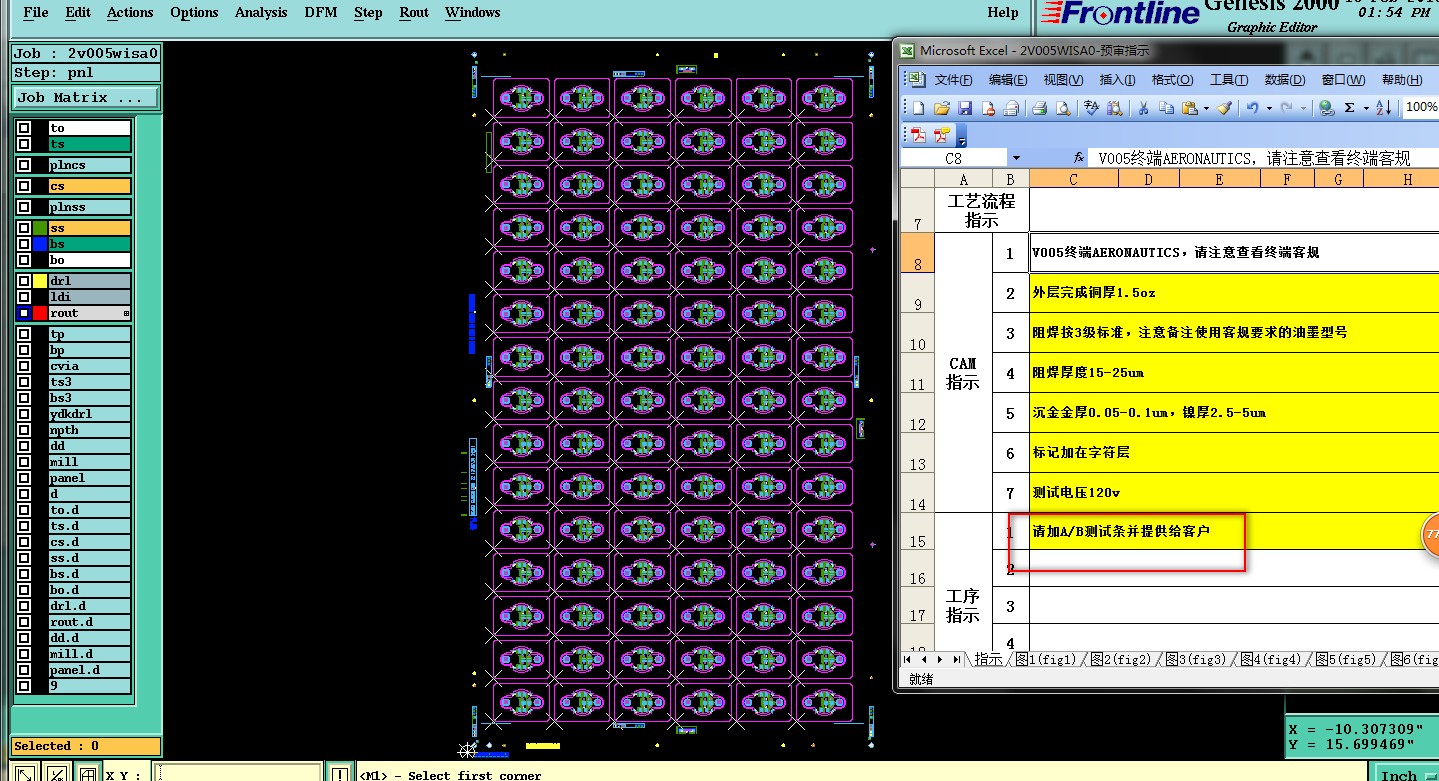Toggle the checkbox for layer 'cs'
The width and height of the screenshot is (1439, 781).
pyautogui.click(x=23, y=186)
